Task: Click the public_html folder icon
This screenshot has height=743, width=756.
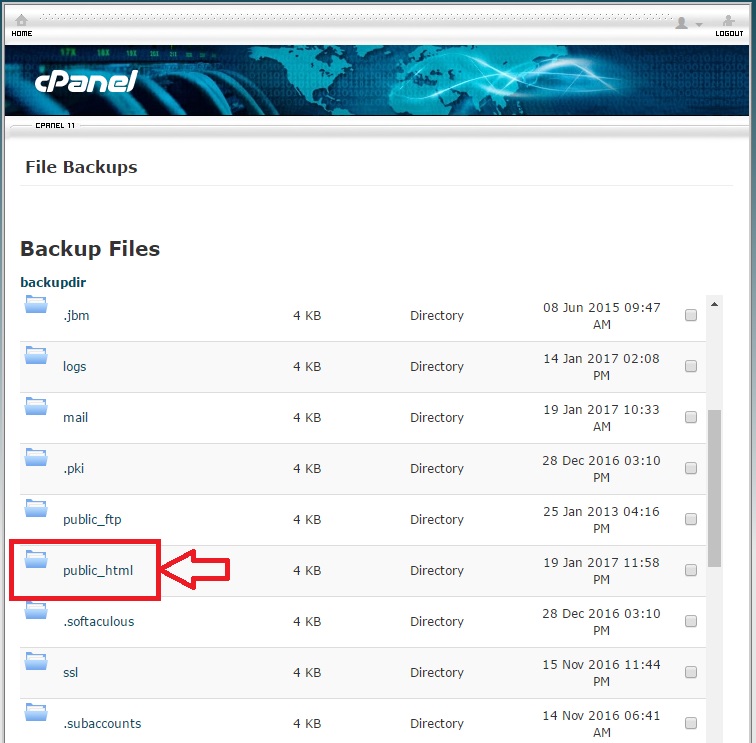Action: 36,559
